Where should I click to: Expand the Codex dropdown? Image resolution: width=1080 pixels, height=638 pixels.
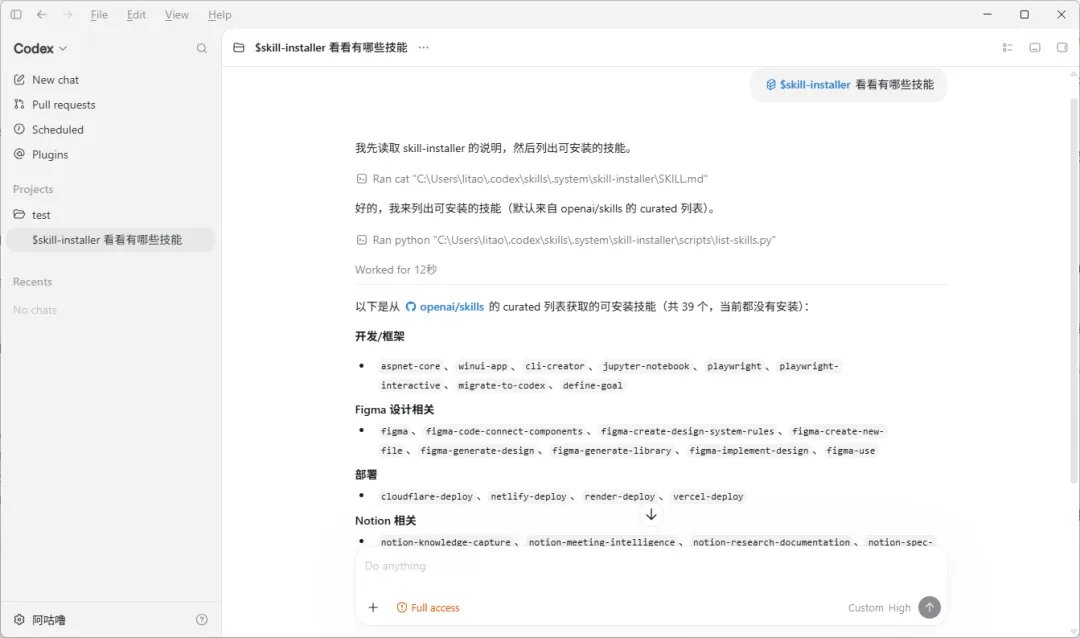click(x=40, y=48)
